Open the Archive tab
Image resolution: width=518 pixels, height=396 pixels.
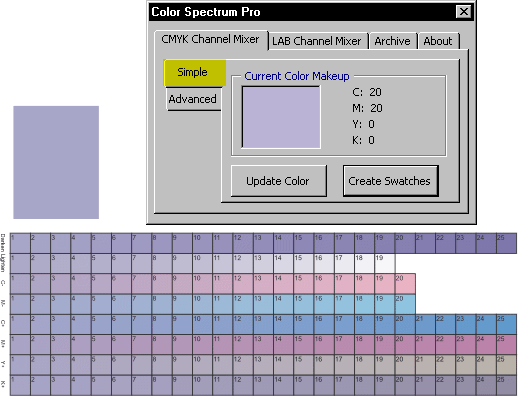[x=393, y=41]
